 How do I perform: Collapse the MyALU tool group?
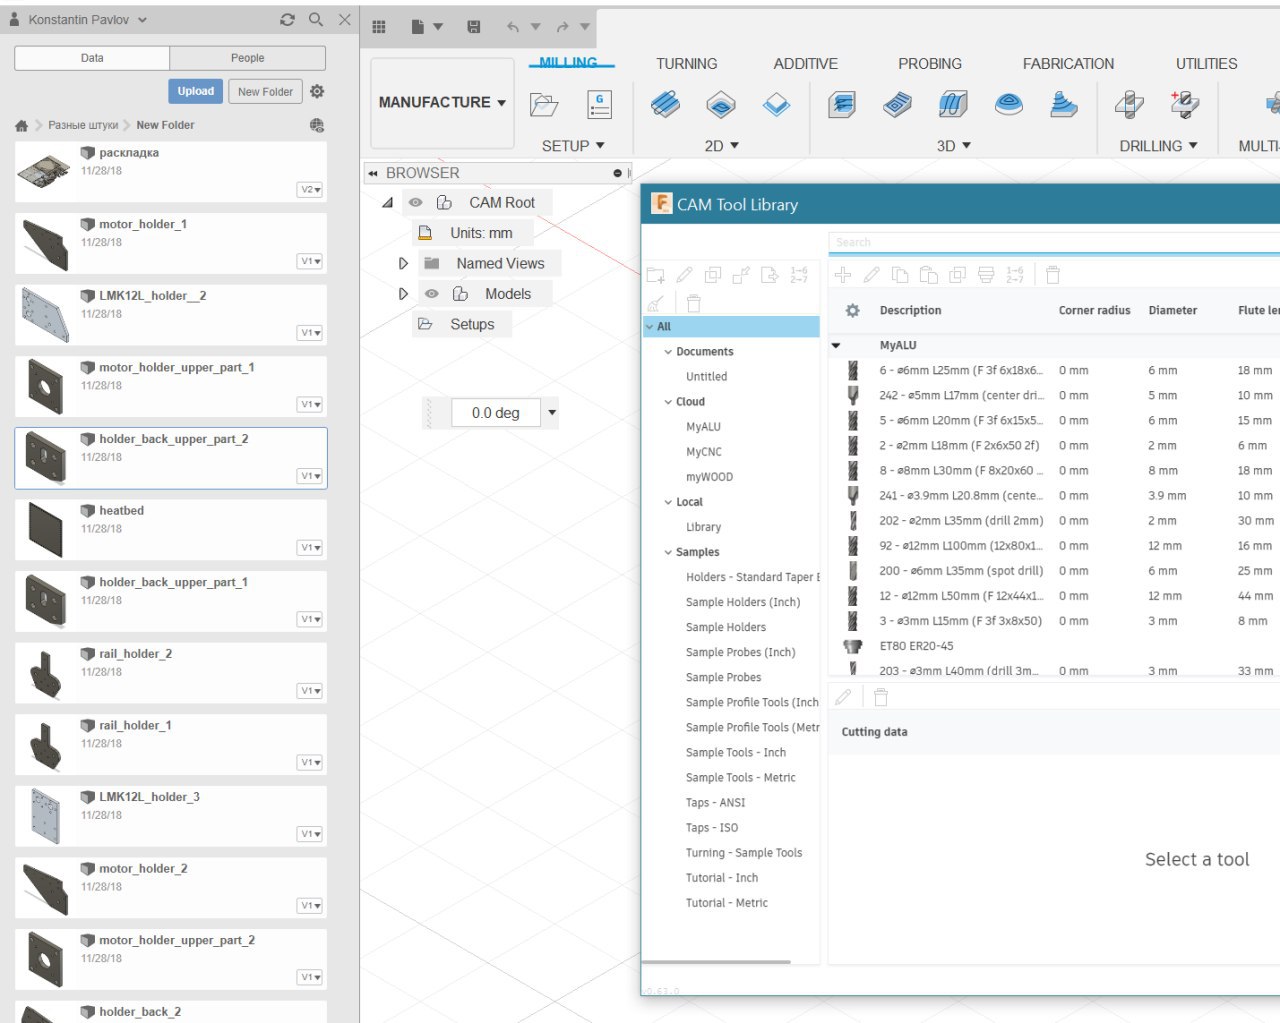tap(836, 346)
